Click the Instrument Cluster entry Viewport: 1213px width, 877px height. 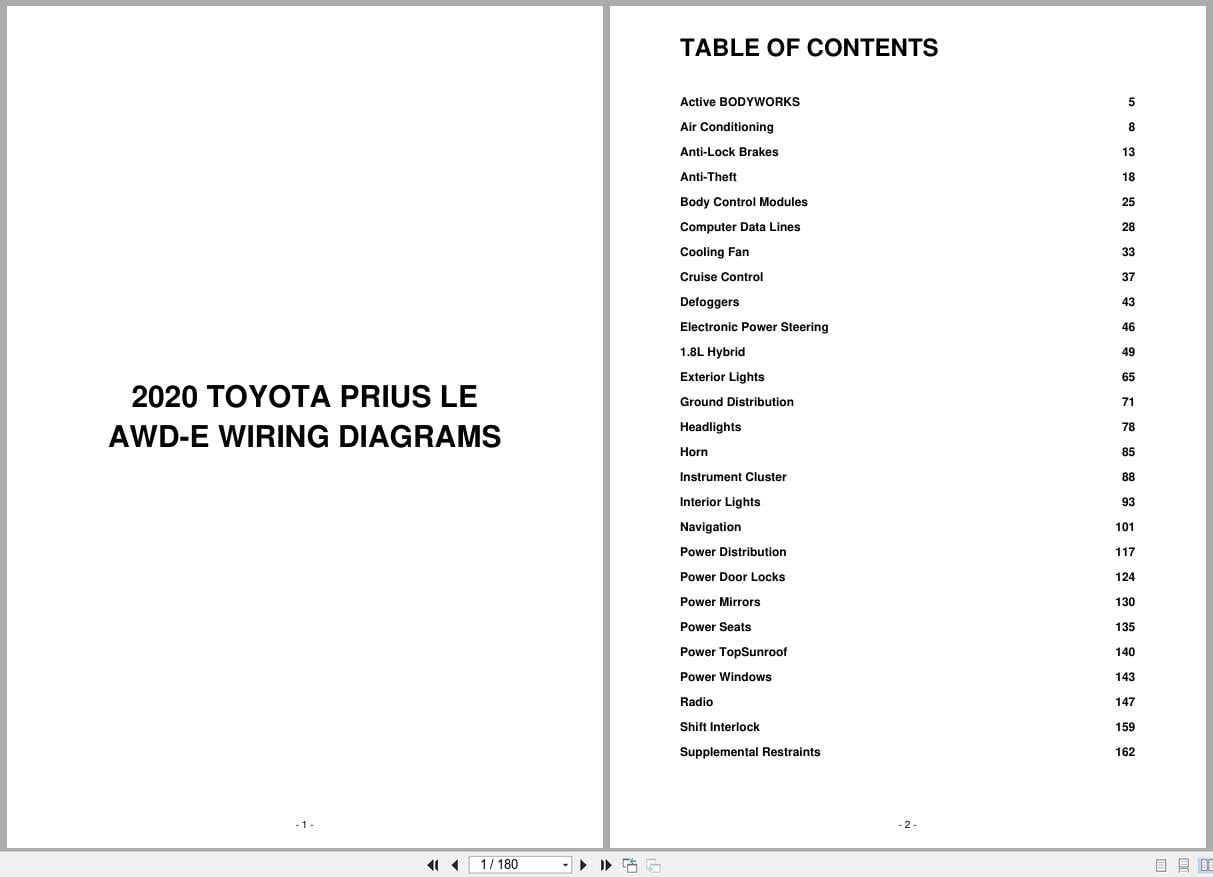point(733,477)
